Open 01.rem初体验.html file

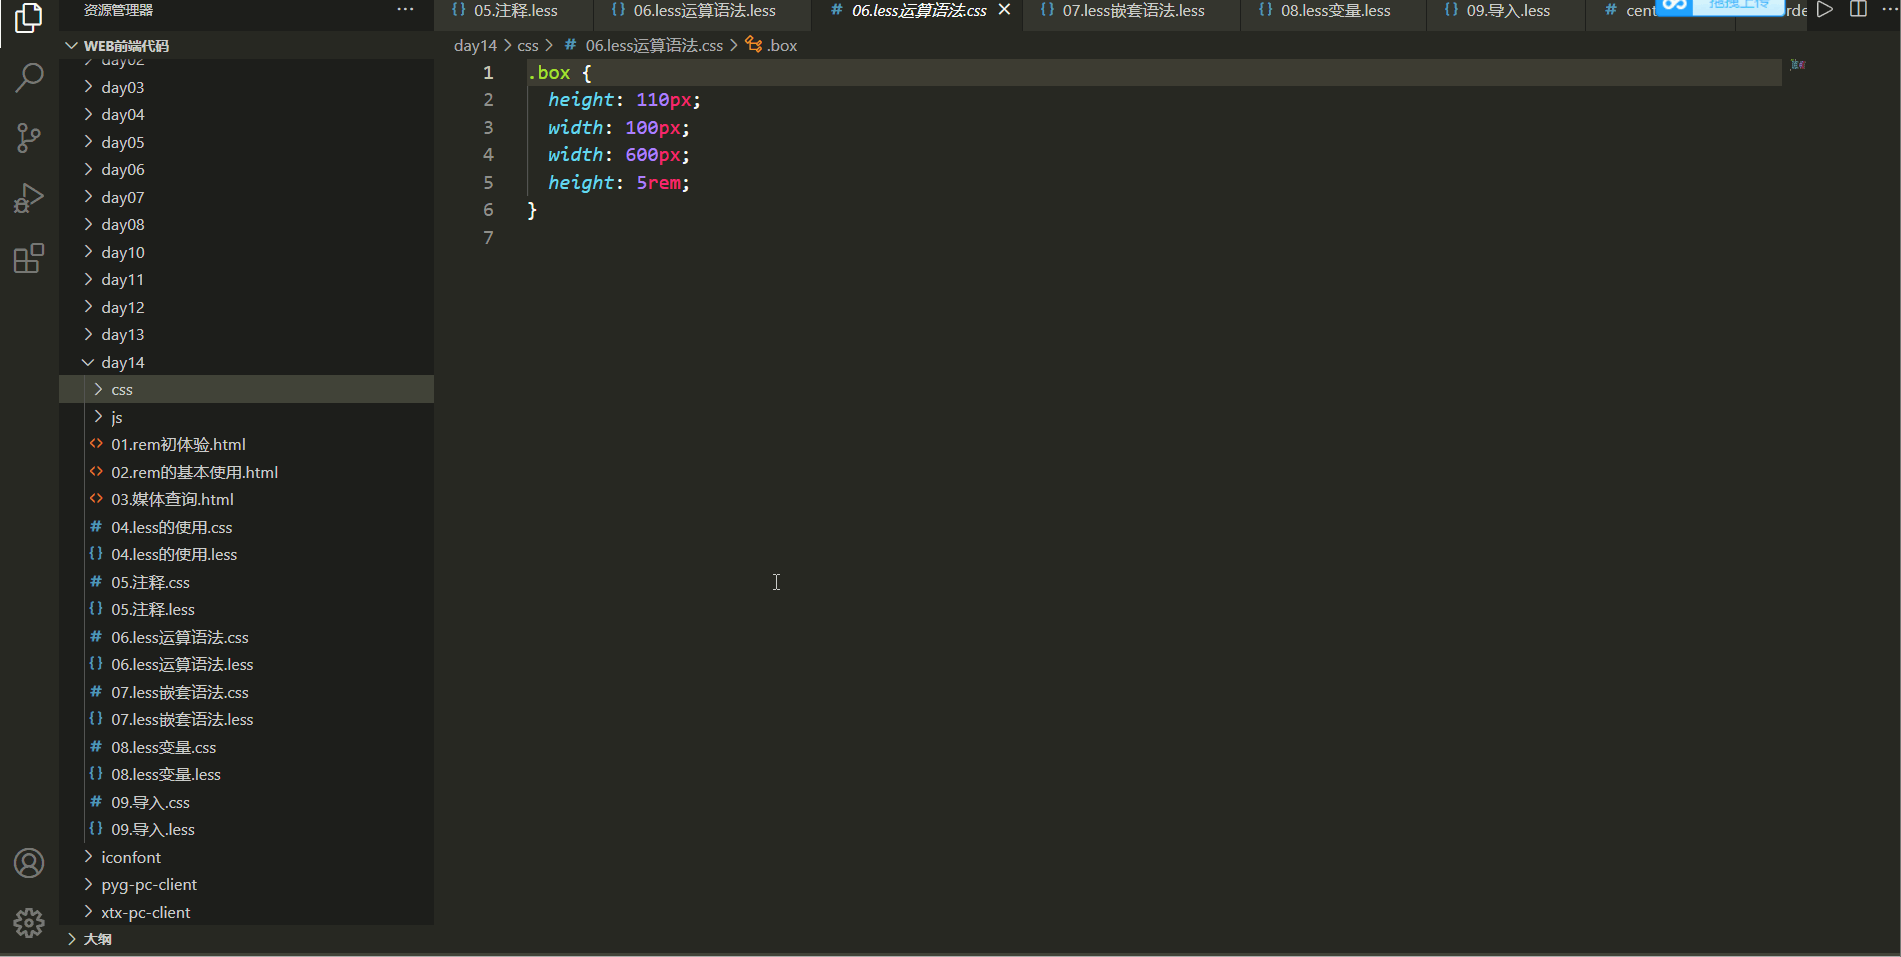246,444
